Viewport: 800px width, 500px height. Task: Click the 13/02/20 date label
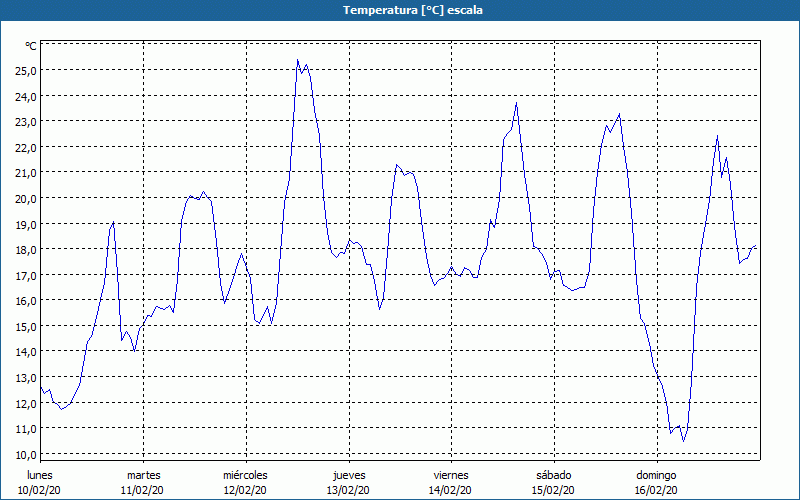[x=348, y=490]
